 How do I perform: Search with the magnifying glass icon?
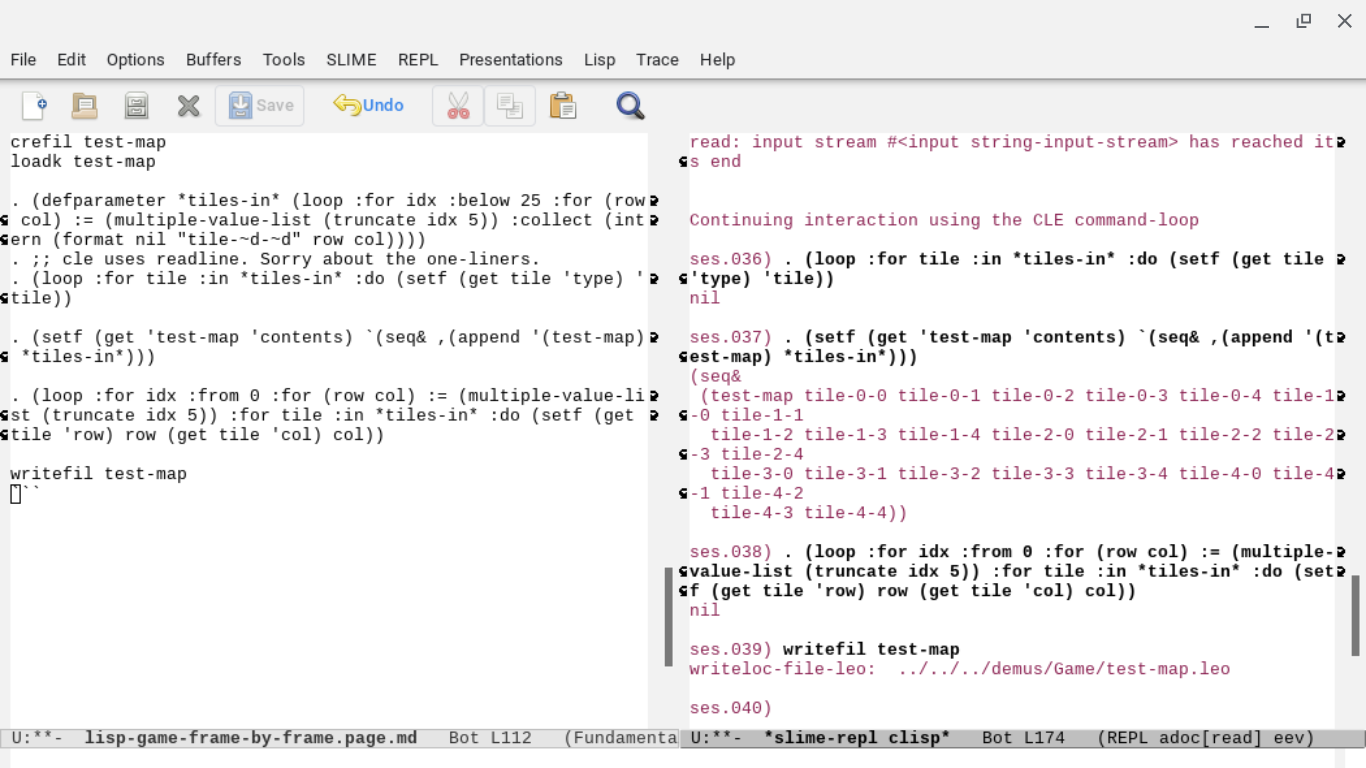click(x=630, y=105)
